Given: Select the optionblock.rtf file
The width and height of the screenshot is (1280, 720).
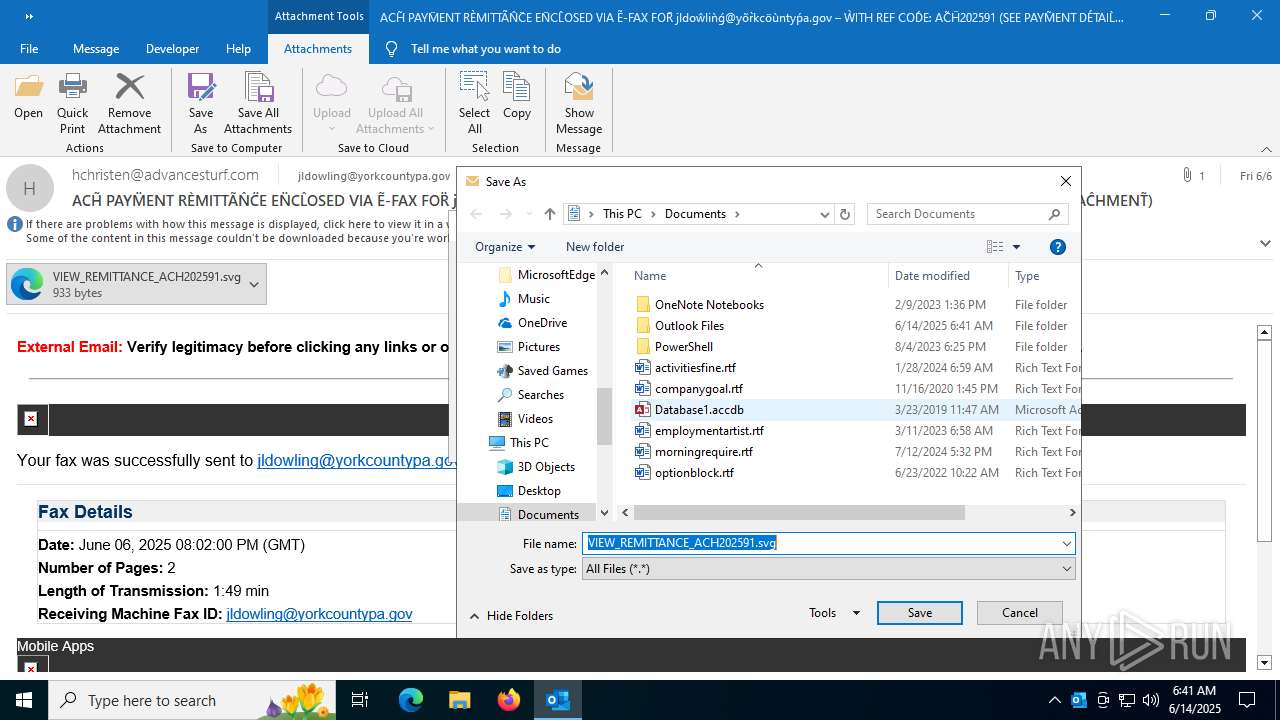Looking at the screenshot, I should [x=694, y=472].
